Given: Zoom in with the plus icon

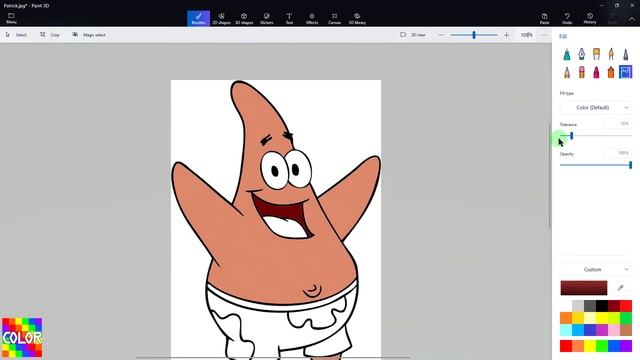Looking at the screenshot, I should pos(507,35).
